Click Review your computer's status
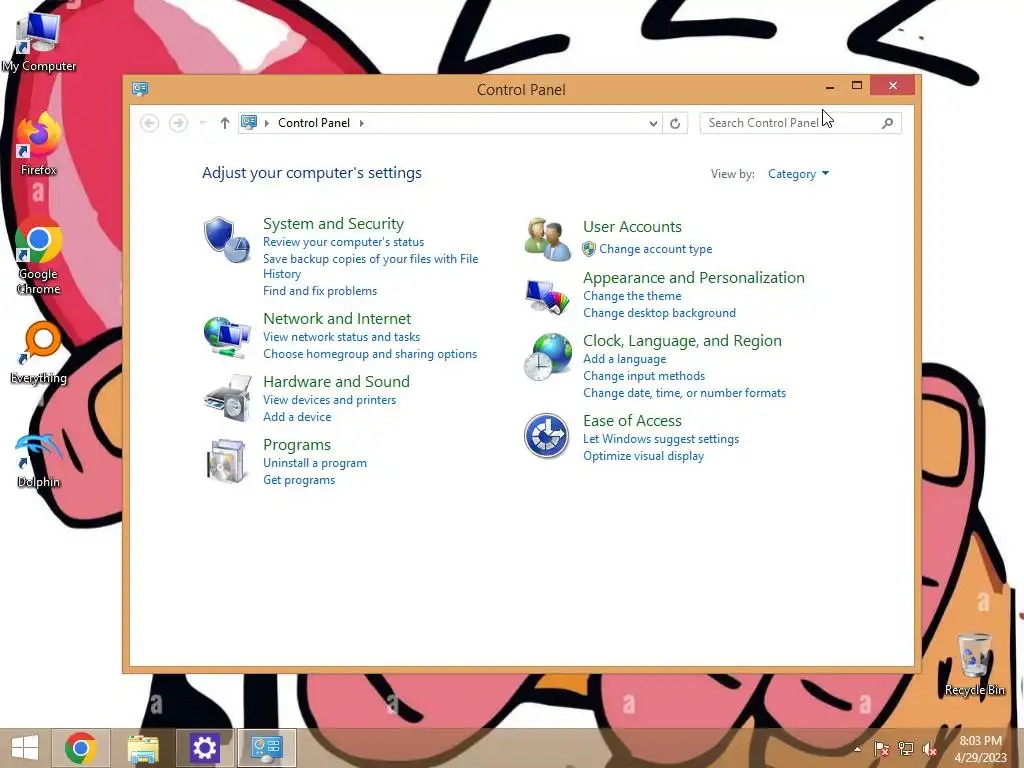This screenshot has width=1024, height=768. (x=344, y=242)
